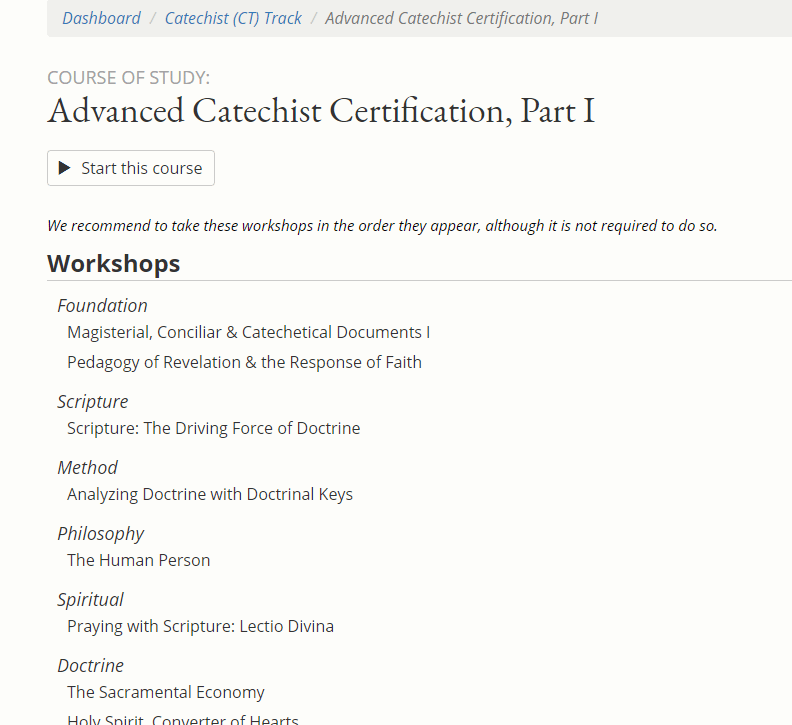Click the COURSE OF STUDY label
Screen dimensions: 792x725
[128, 78]
